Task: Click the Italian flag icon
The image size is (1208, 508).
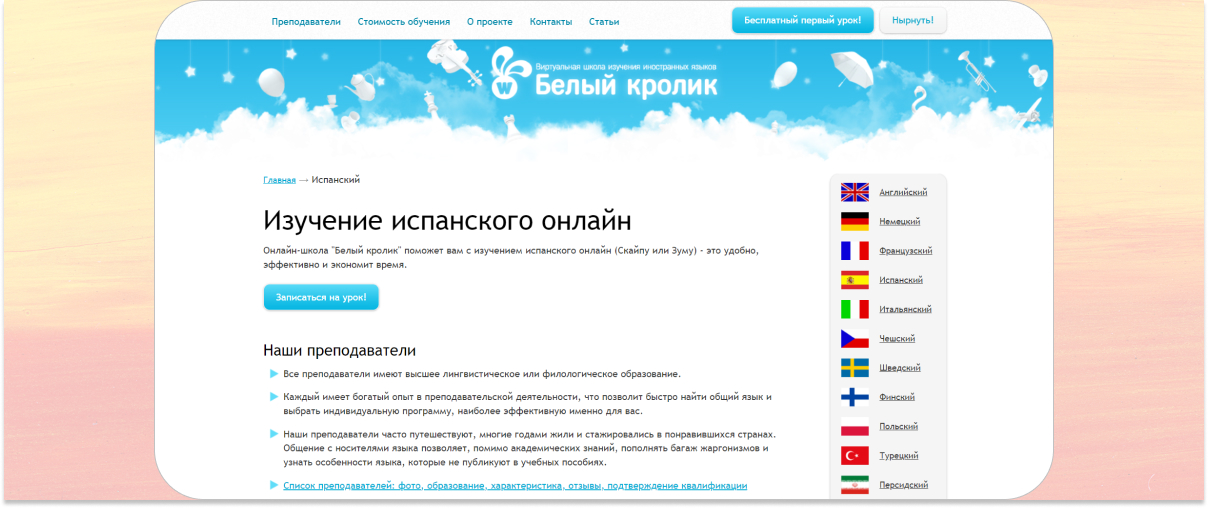Action: (854, 309)
